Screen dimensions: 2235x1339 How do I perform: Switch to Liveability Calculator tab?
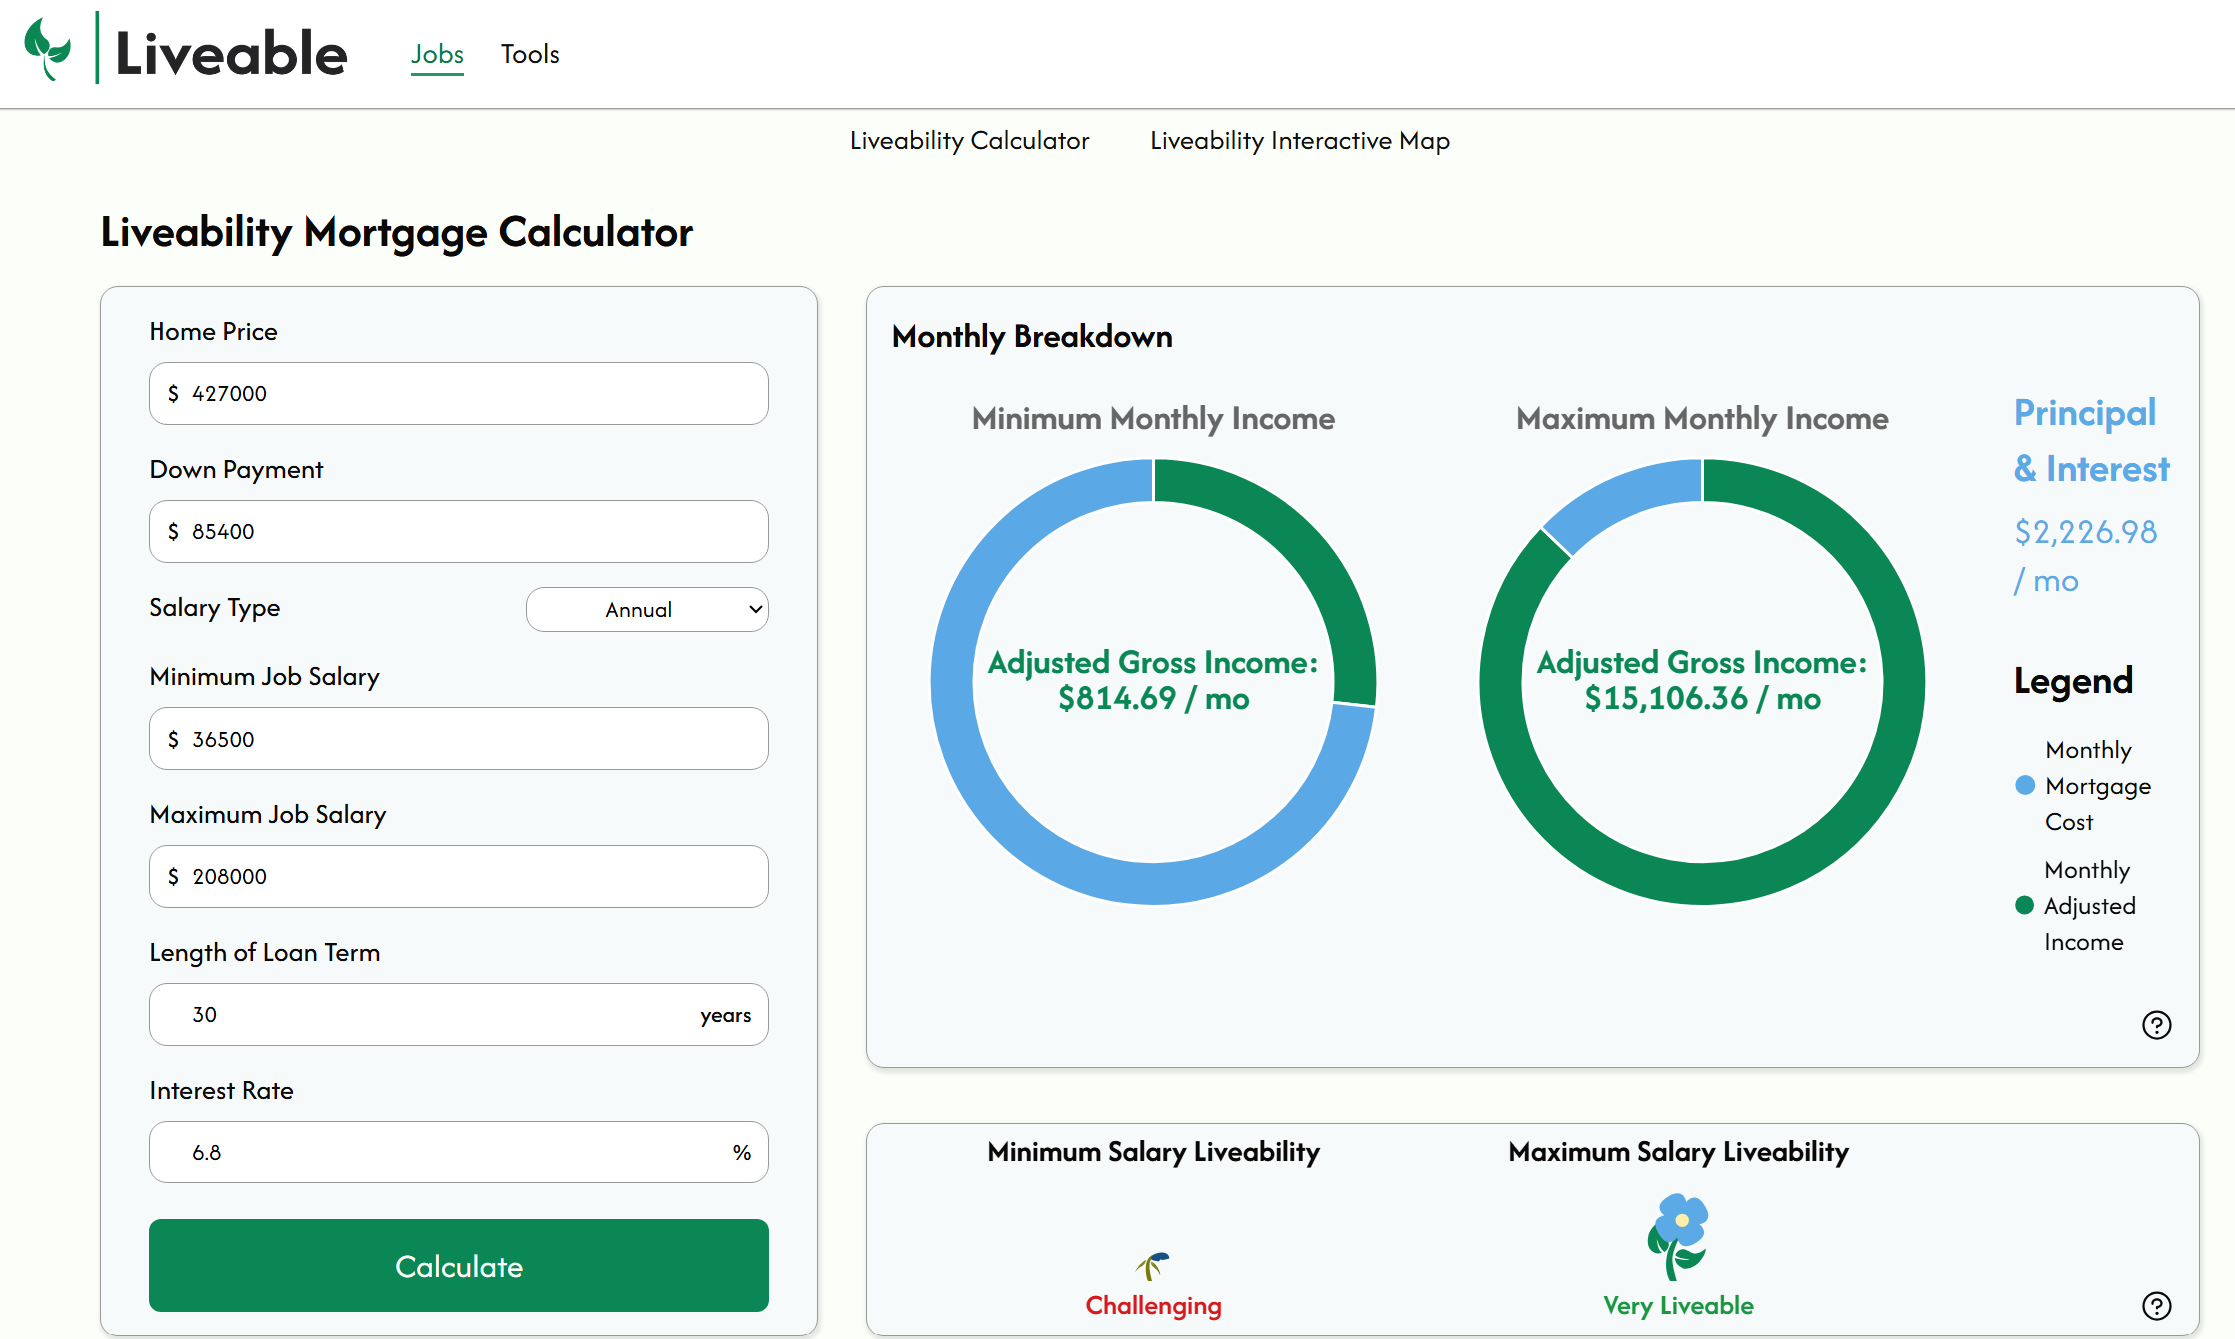click(x=969, y=141)
